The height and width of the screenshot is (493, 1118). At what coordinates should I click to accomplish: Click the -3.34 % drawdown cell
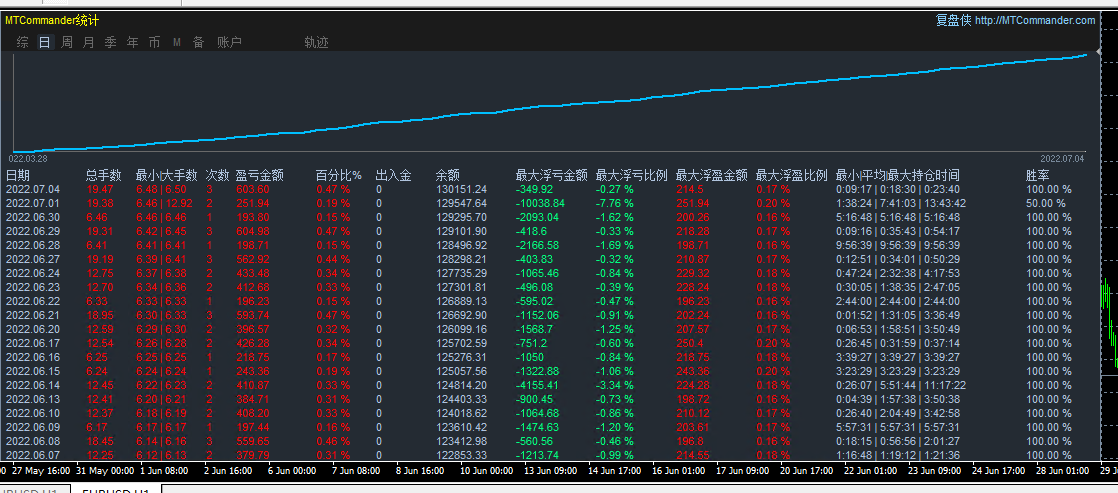615,385
